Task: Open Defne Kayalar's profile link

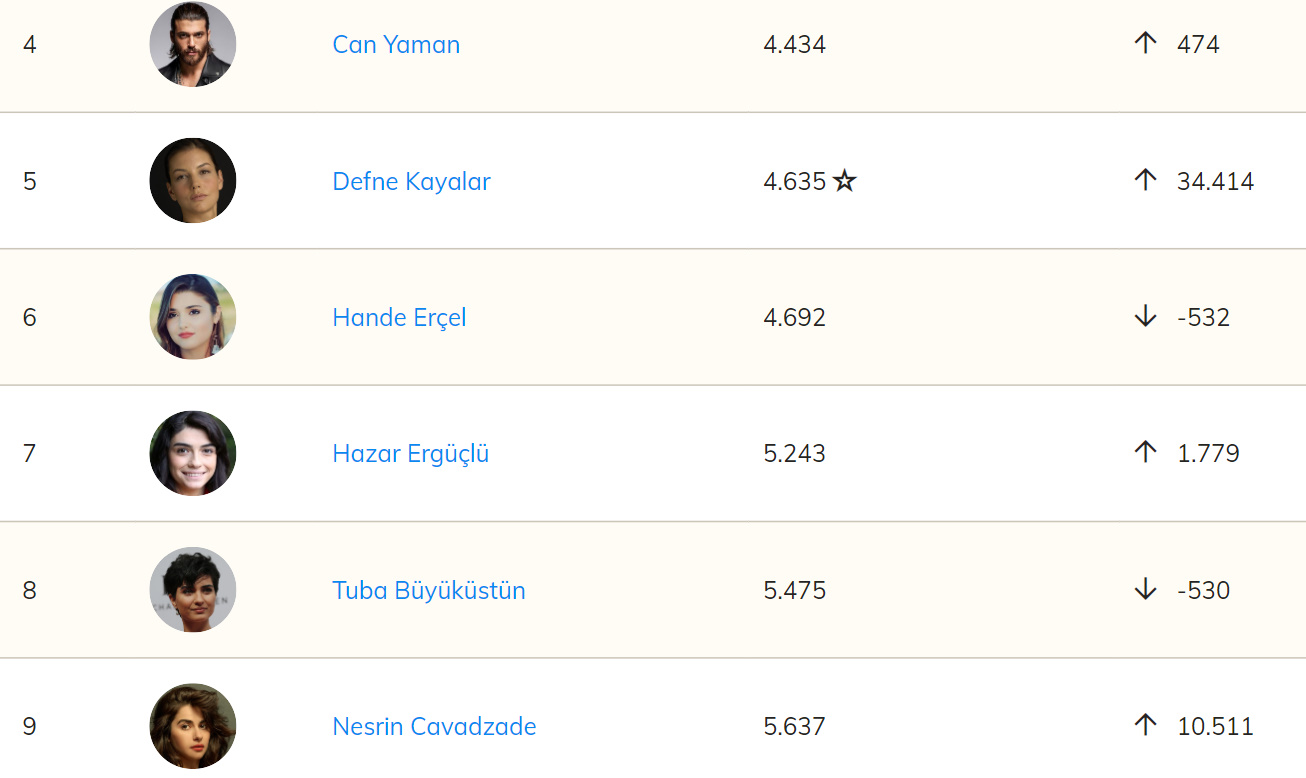Action: [x=411, y=182]
